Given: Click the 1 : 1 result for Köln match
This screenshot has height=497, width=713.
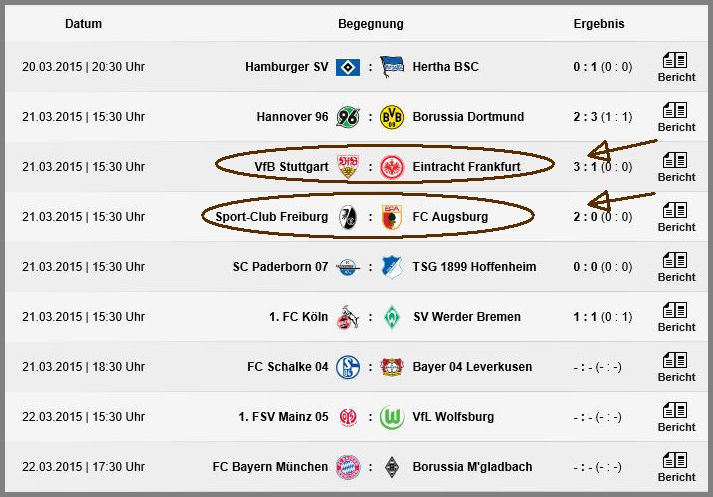Looking at the screenshot, I should [x=585, y=317].
